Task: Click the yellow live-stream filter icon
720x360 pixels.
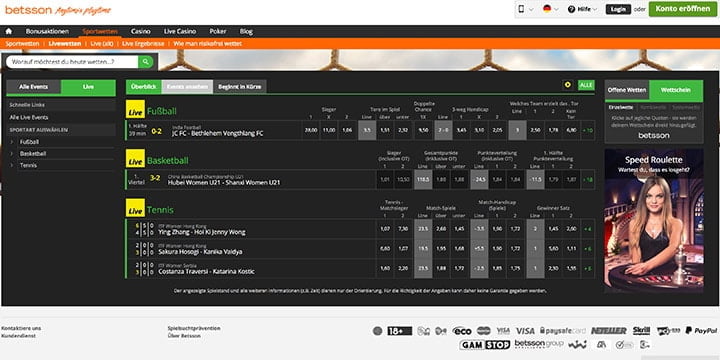Action: coord(568,85)
